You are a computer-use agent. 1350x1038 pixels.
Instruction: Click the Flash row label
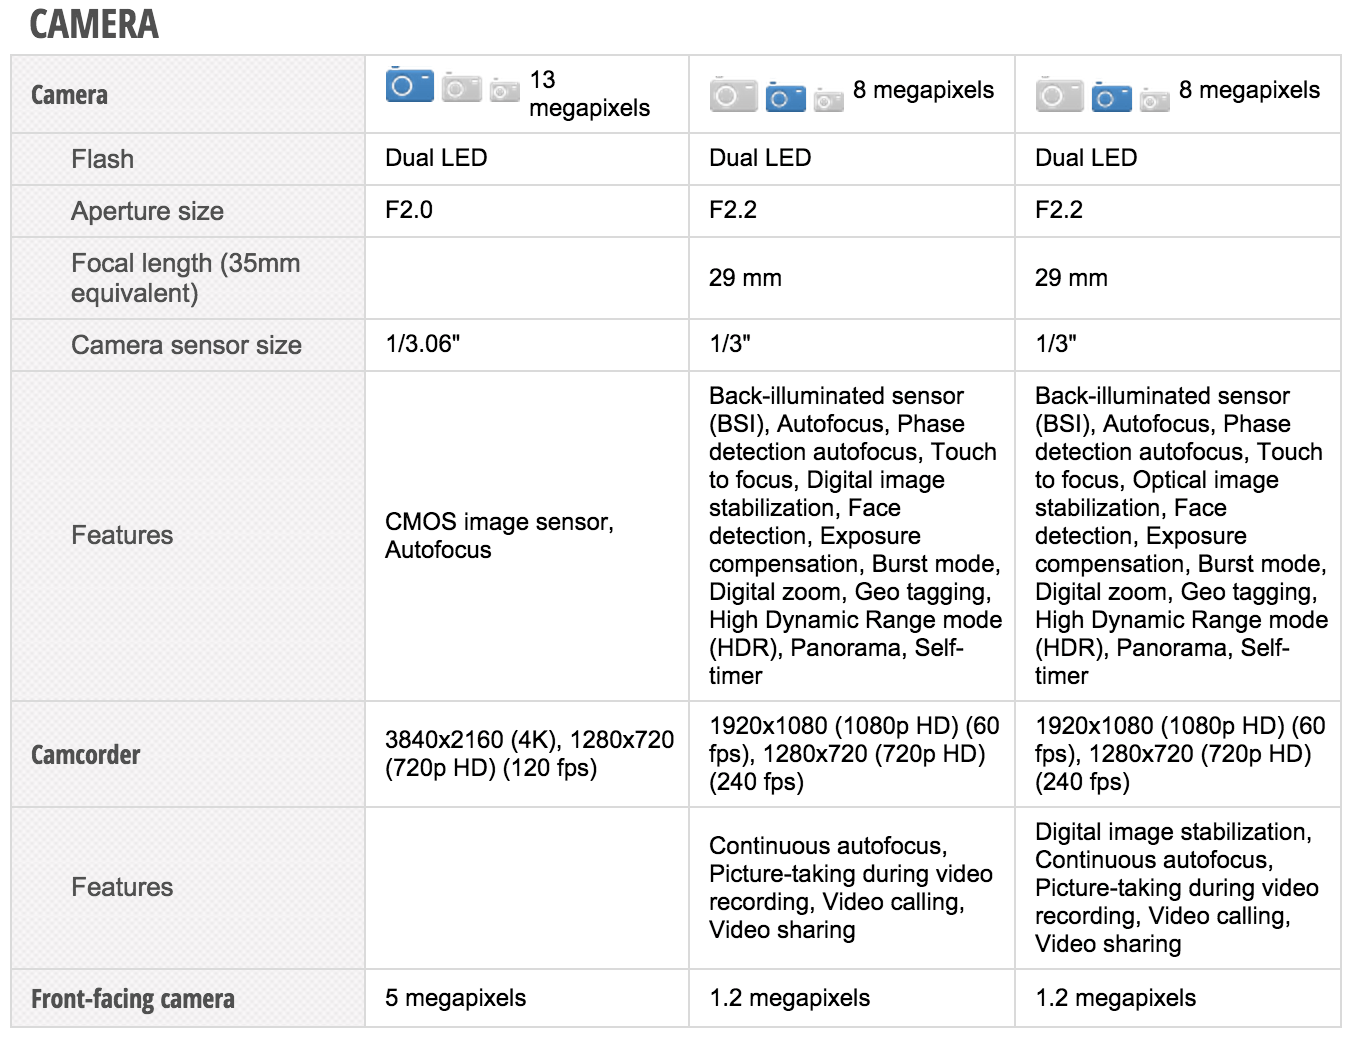click(102, 159)
